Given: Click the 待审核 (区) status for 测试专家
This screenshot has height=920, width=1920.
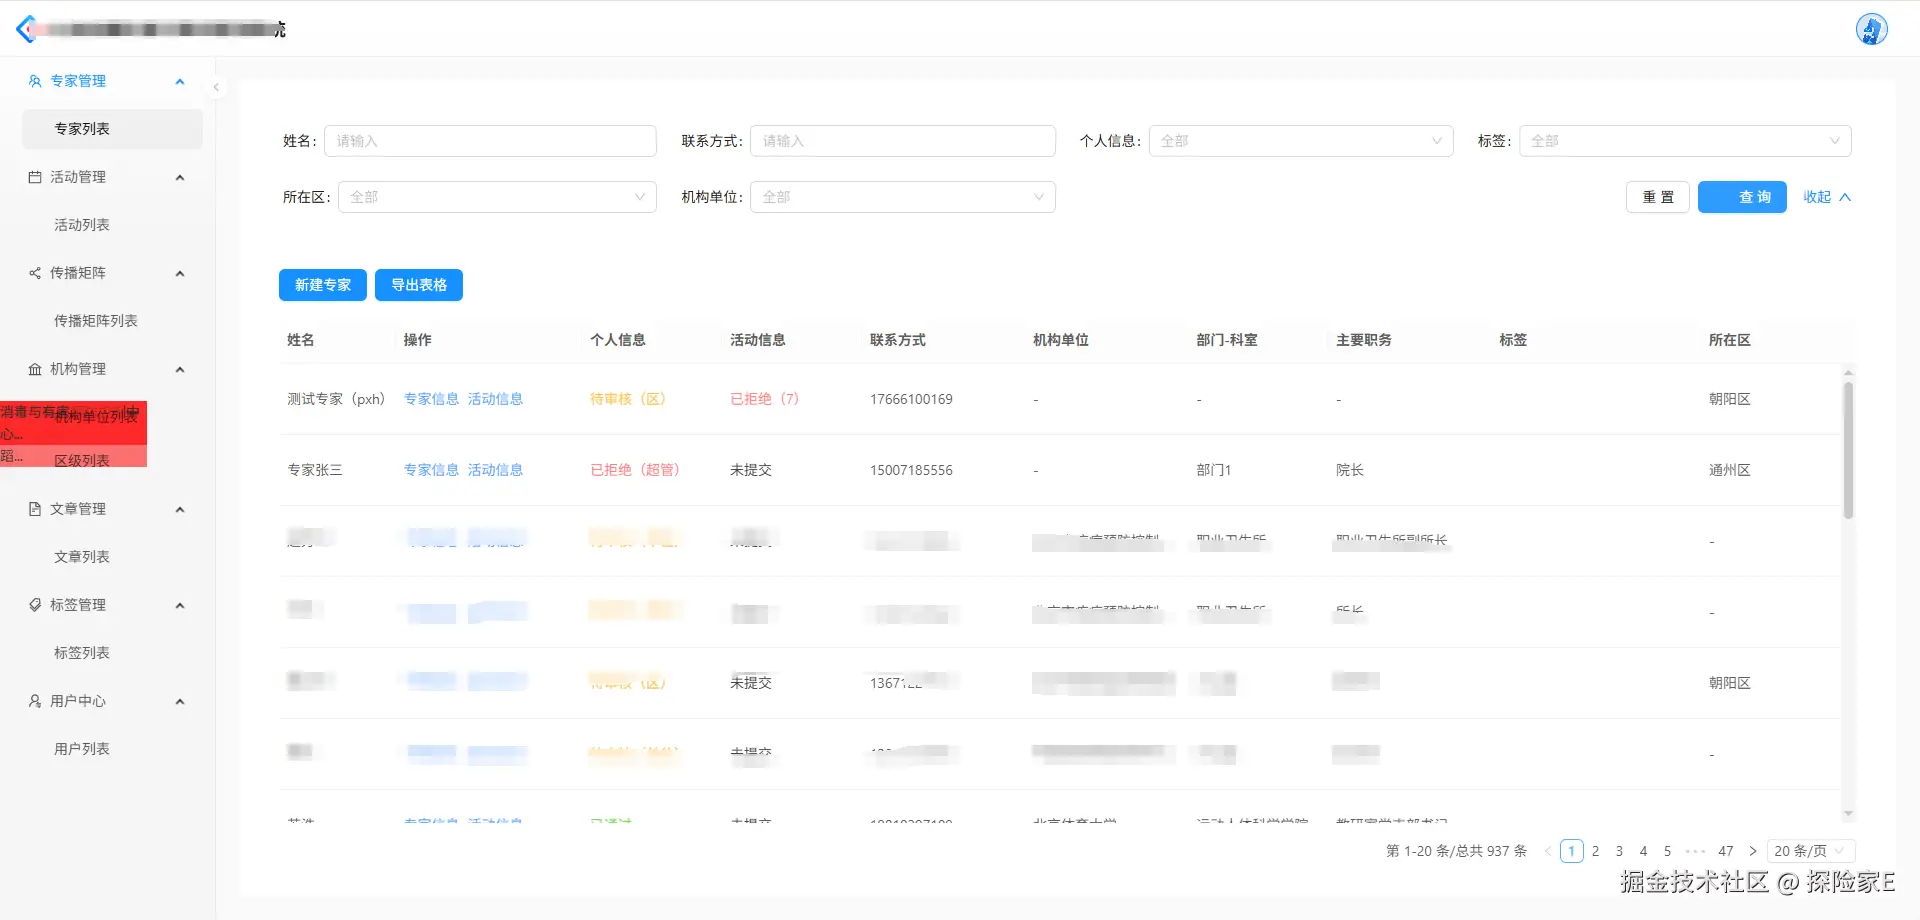Looking at the screenshot, I should [628, 399].
